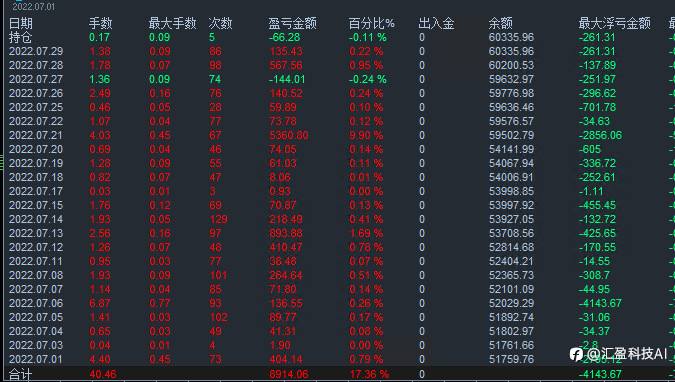Select the 2022.07.05 date row
Viewport: 675px width, 382px height.
tap(36, 317)
